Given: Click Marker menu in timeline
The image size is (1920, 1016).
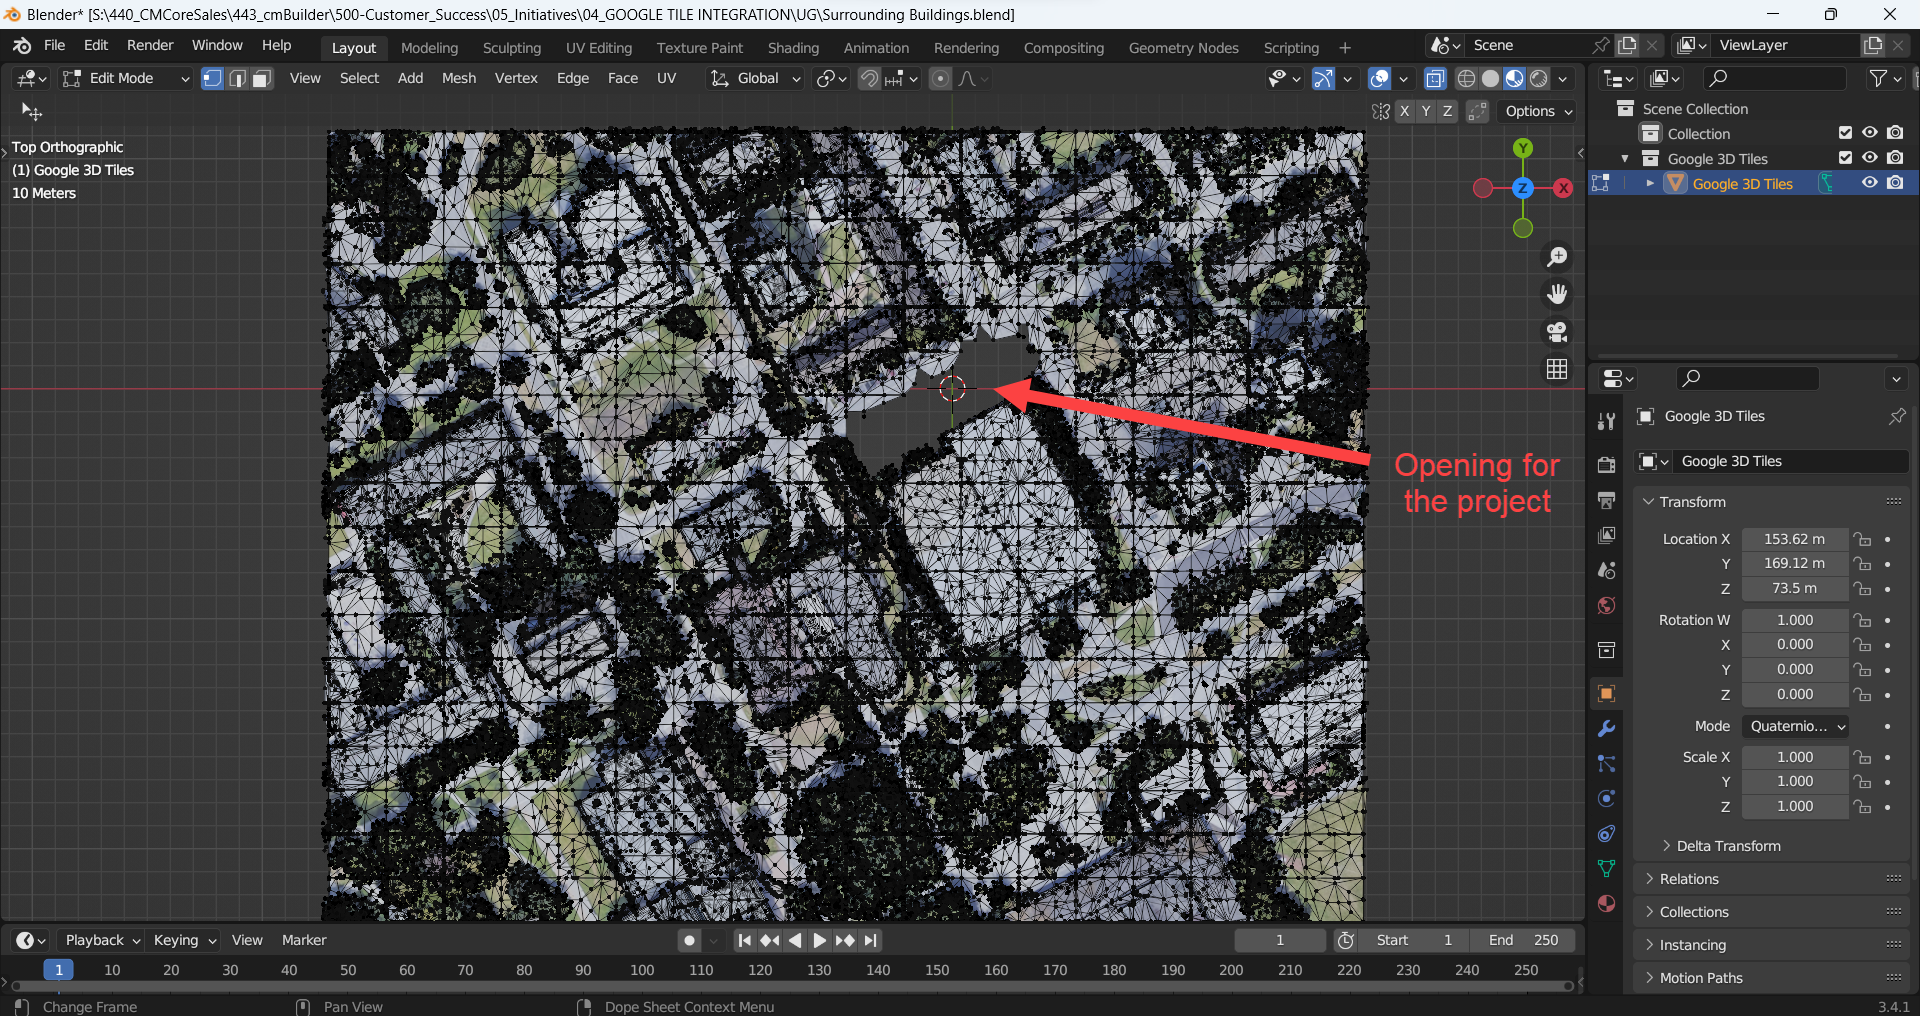Looking at the screenshot, I should point(304,940).
